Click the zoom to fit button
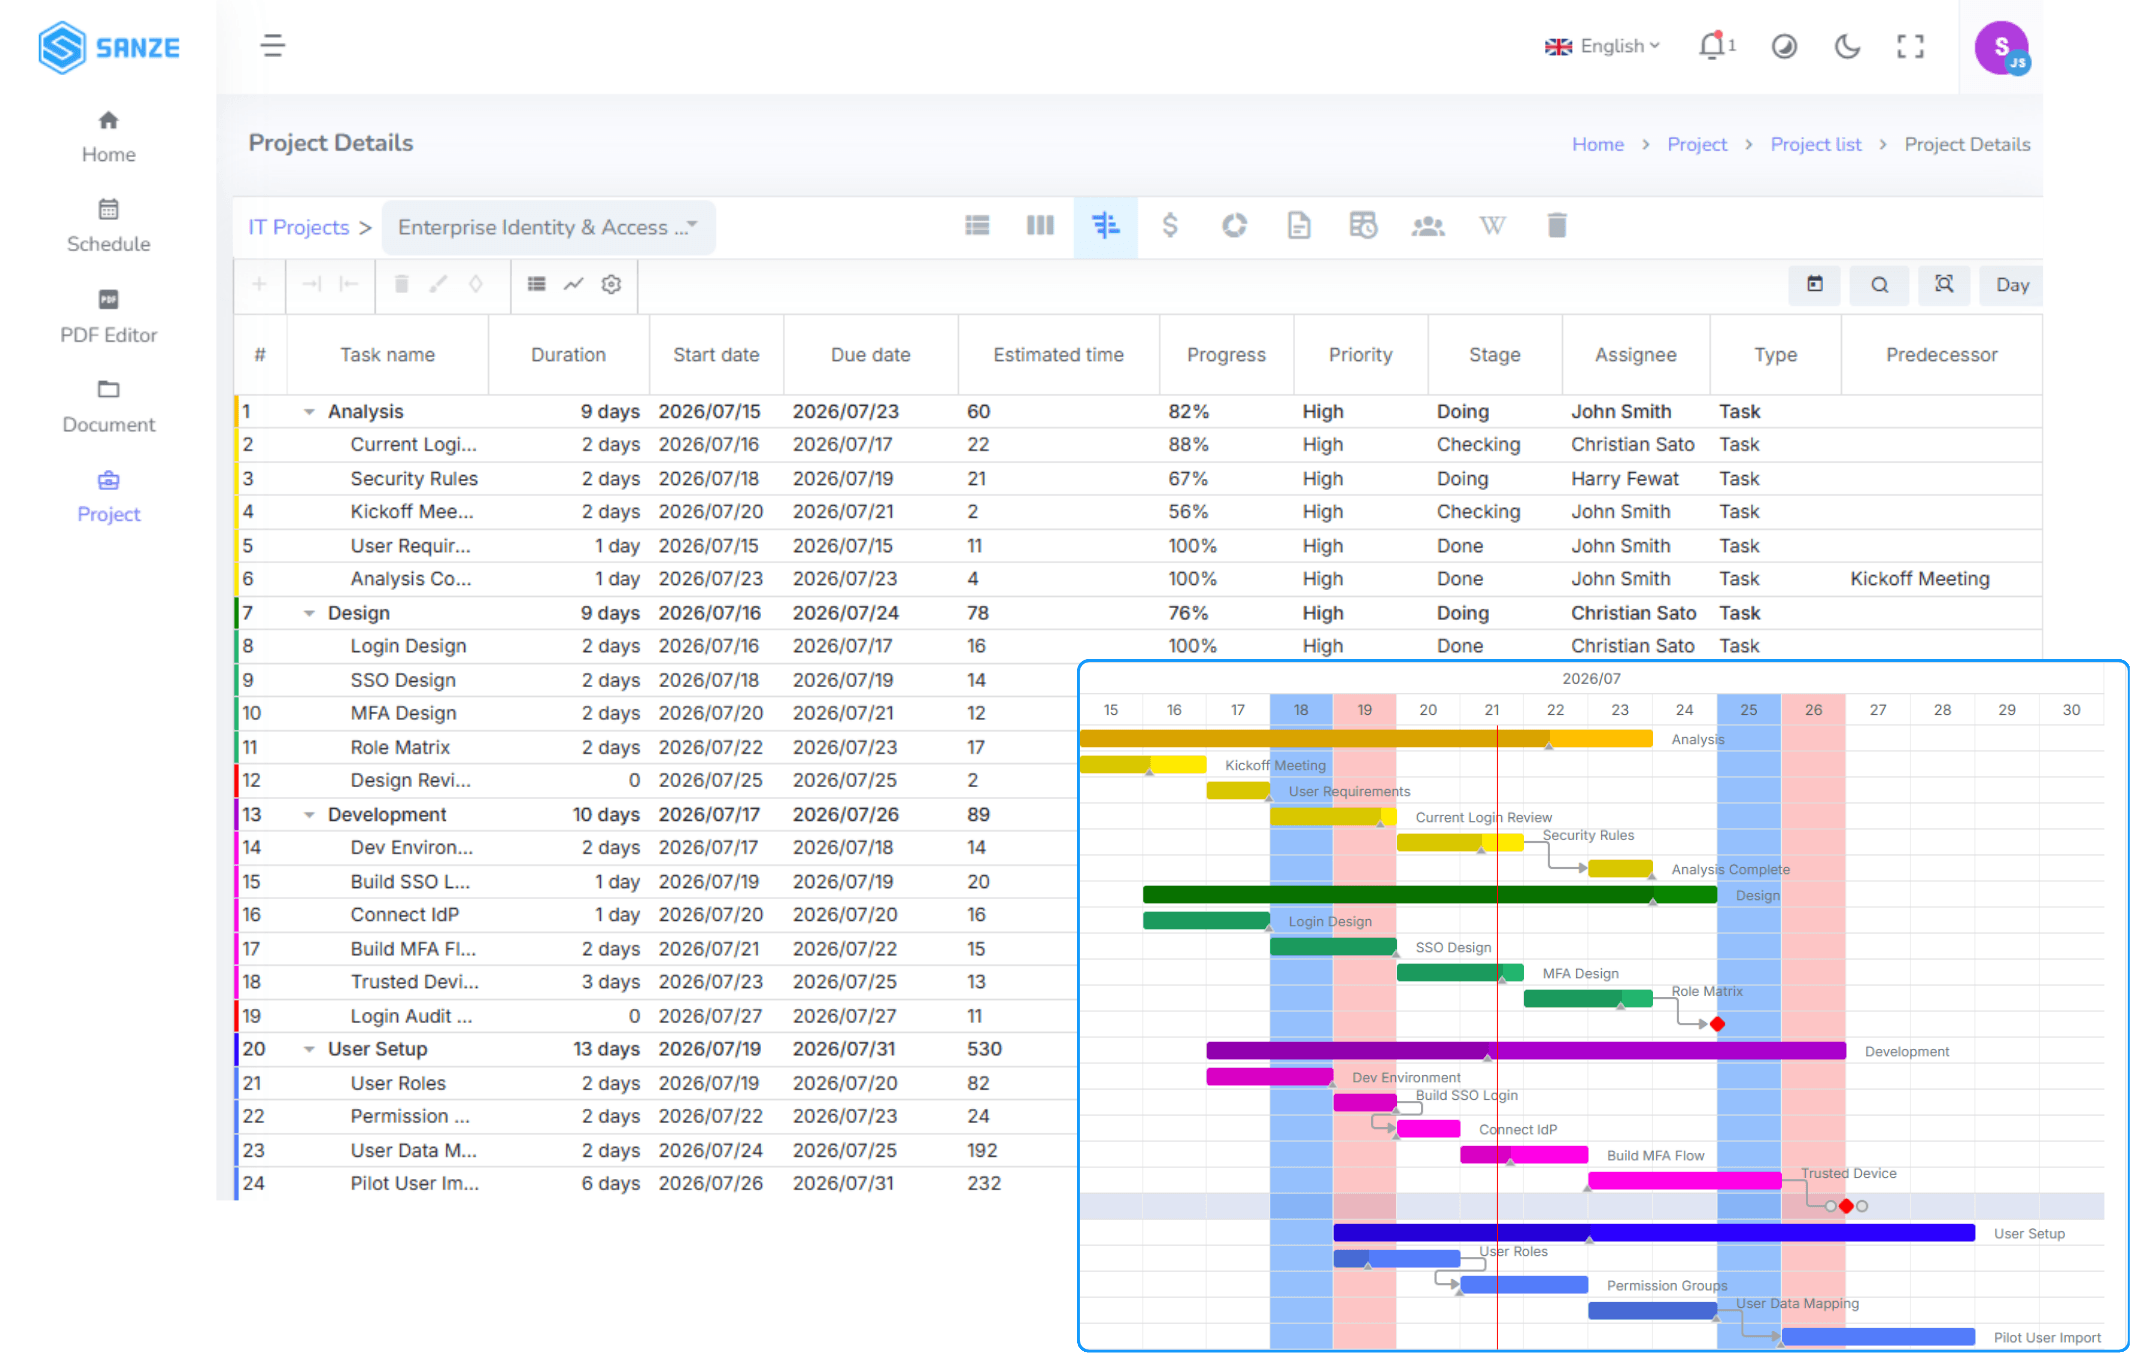Image resolution: width=2131 pixels, height=1353 pixels. (x=1943, y=285)
